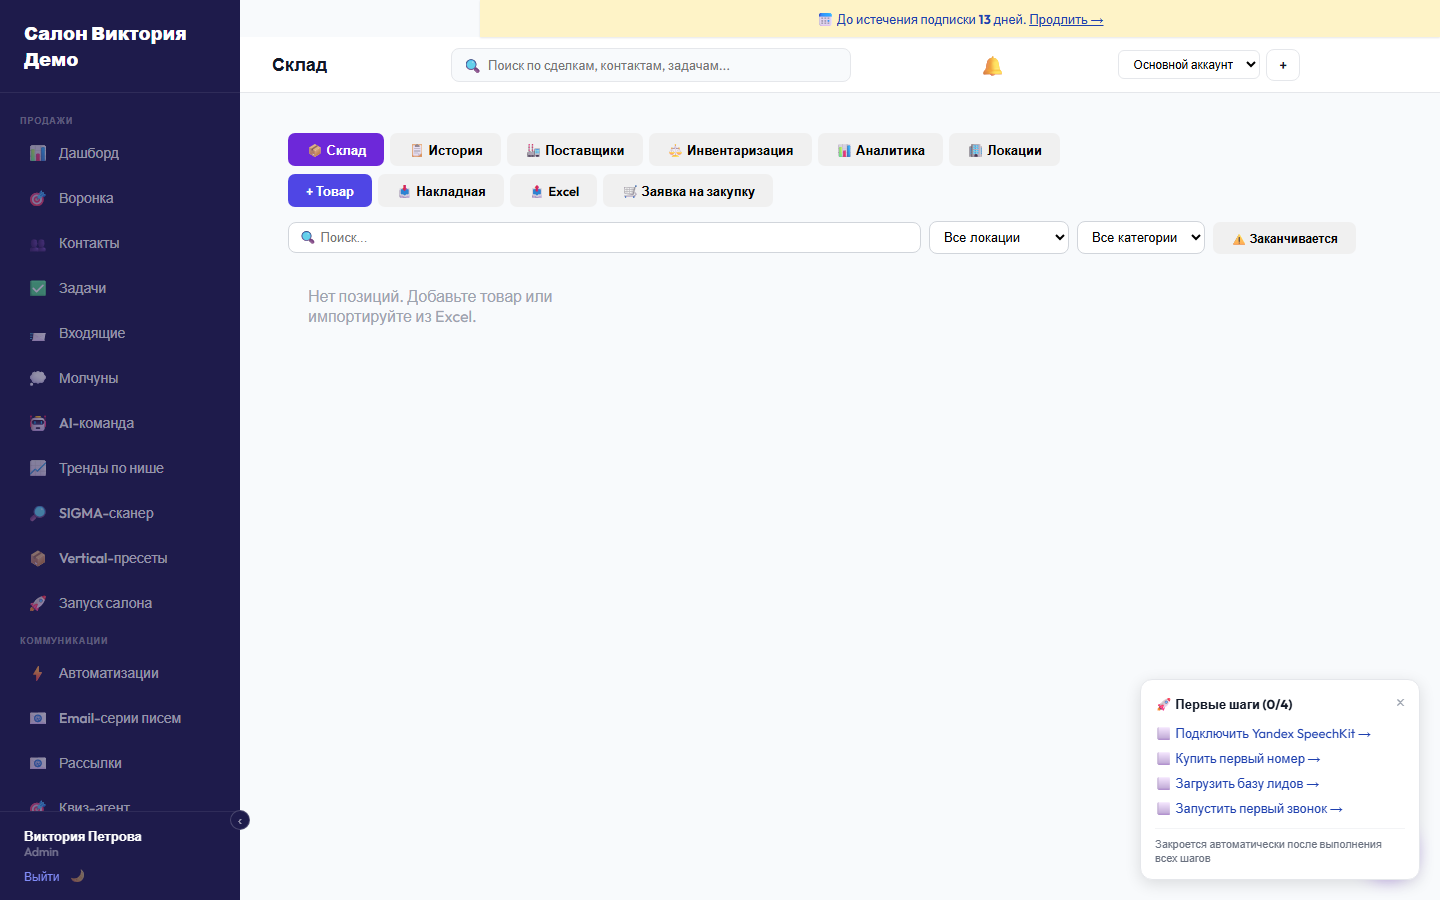Collapse the sidebar with the chevron button
The image size is (1440, 900).
point(240,820)
